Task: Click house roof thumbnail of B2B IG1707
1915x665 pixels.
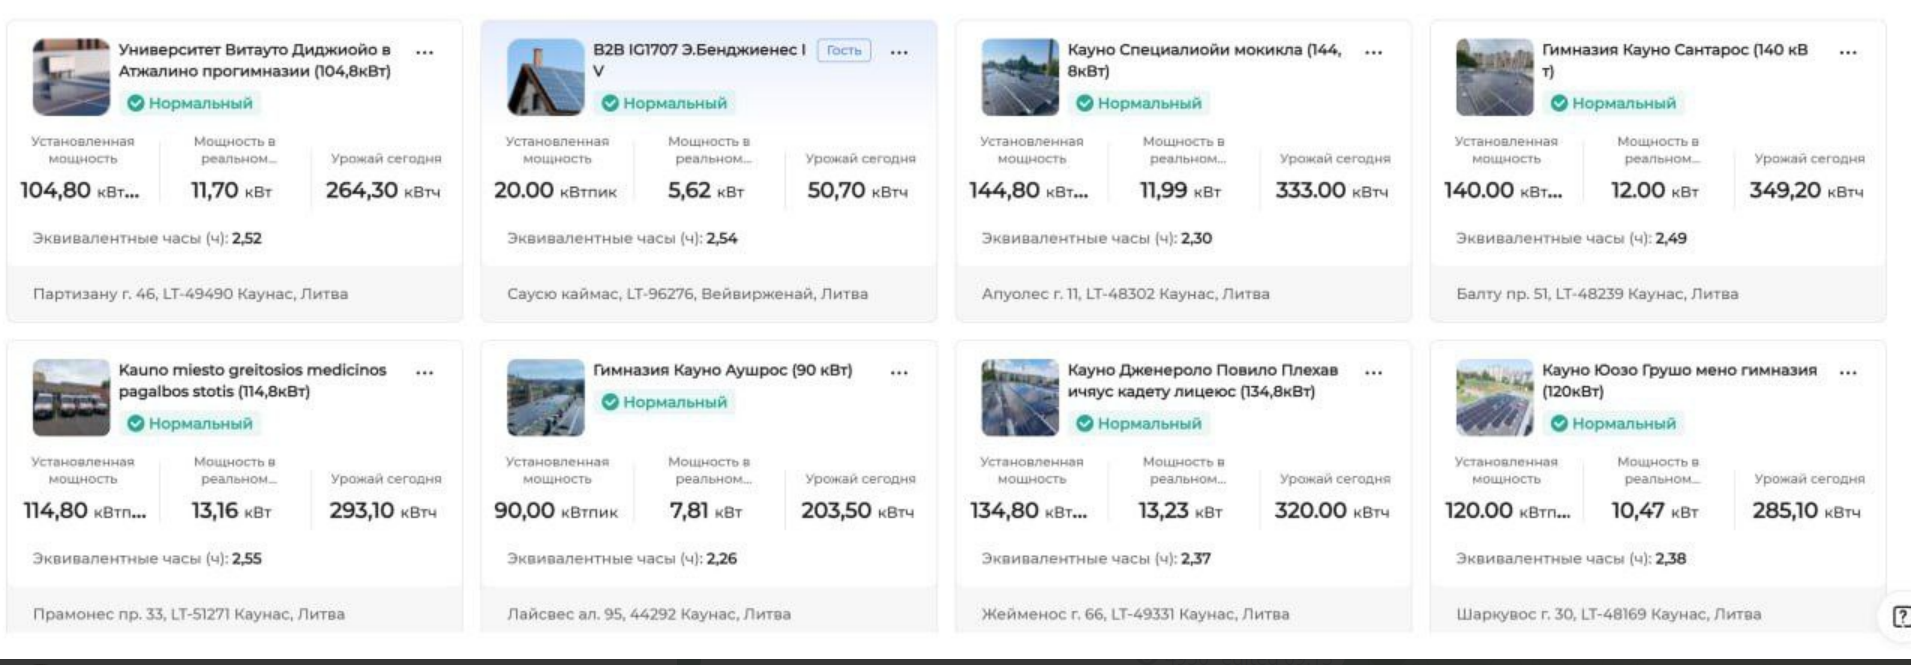Action: (545, 77)
